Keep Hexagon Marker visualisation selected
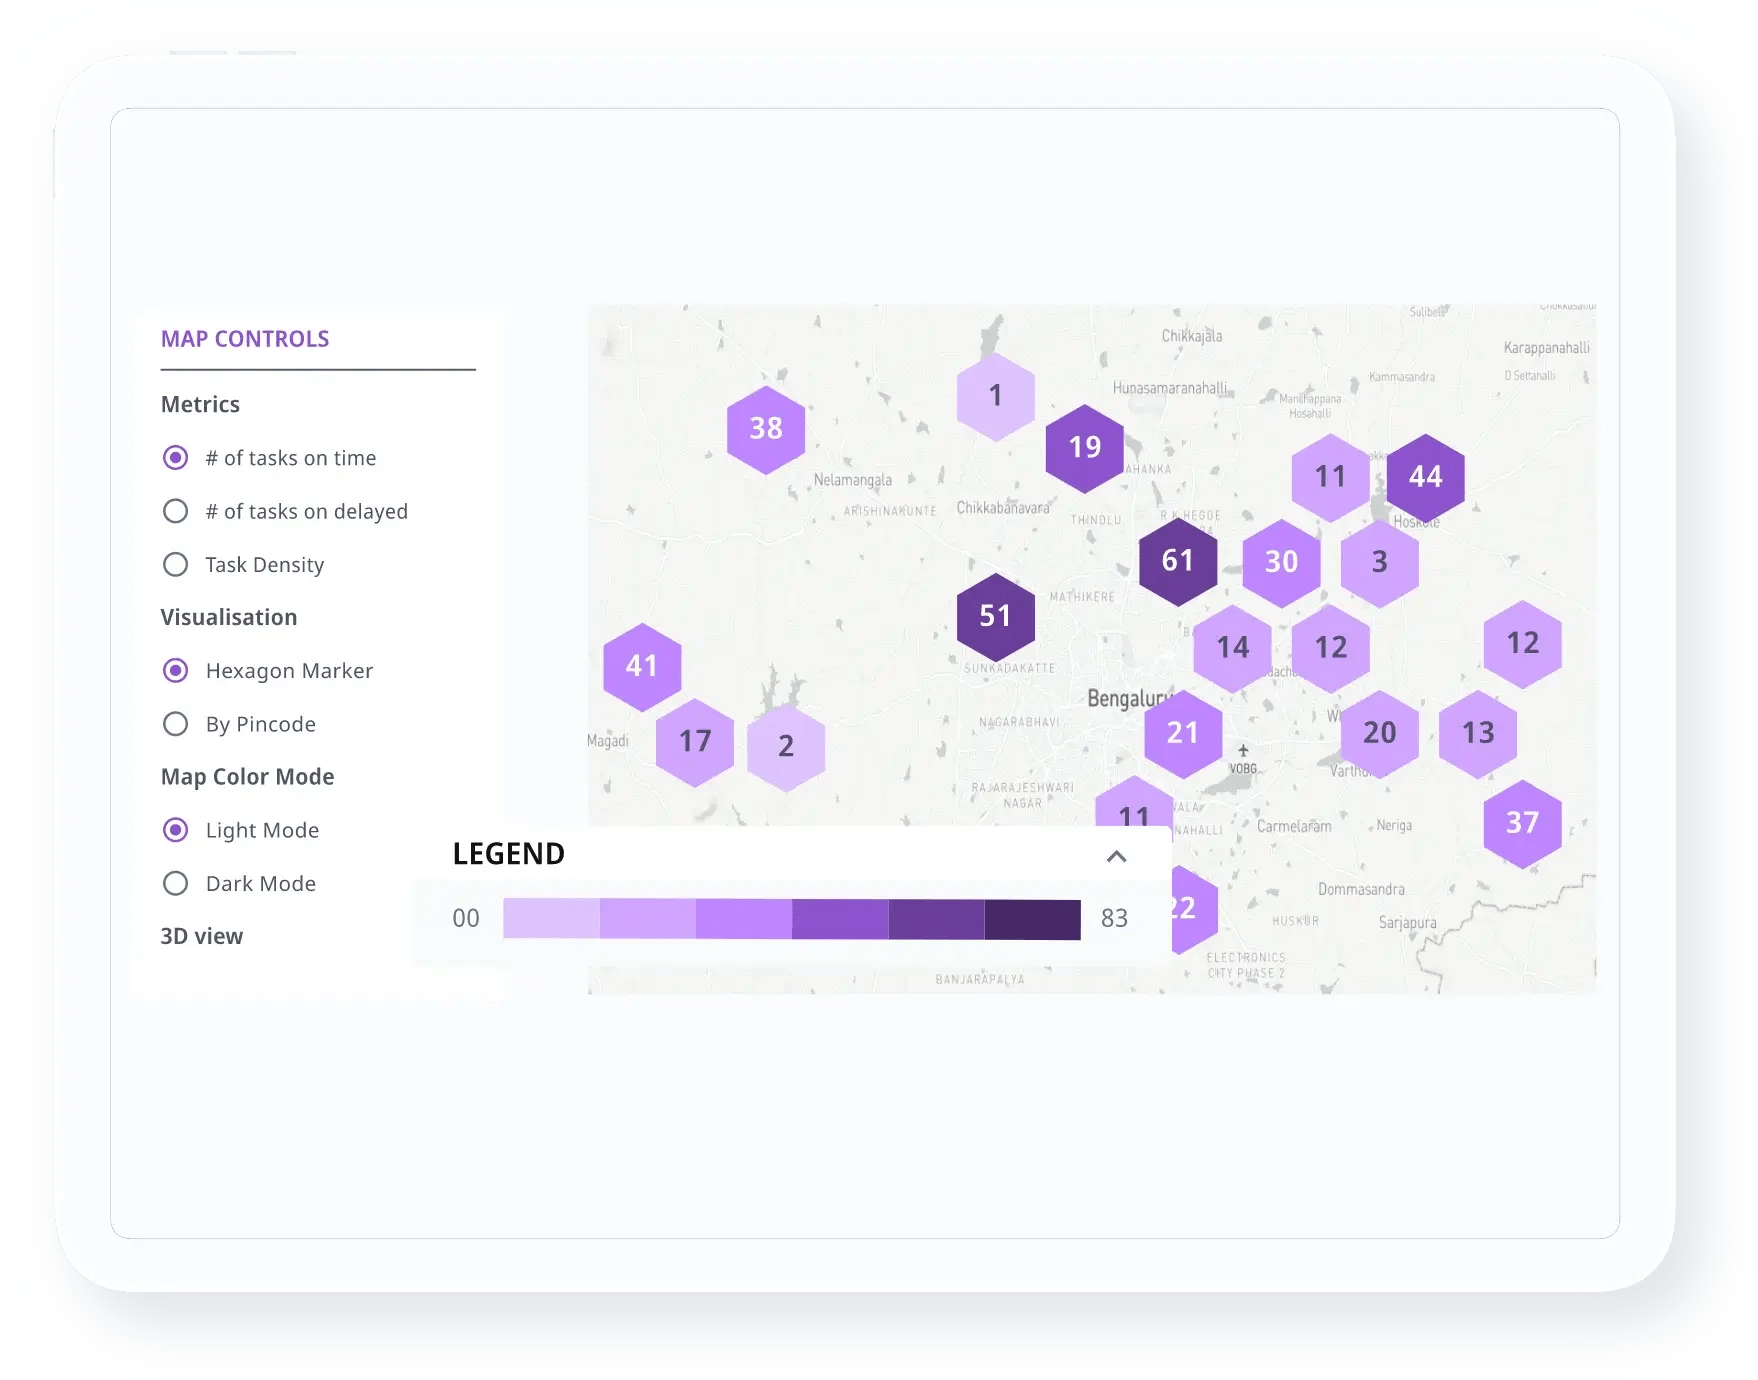The height and width of the screenshot is (1380, 1758). (175, 670)
